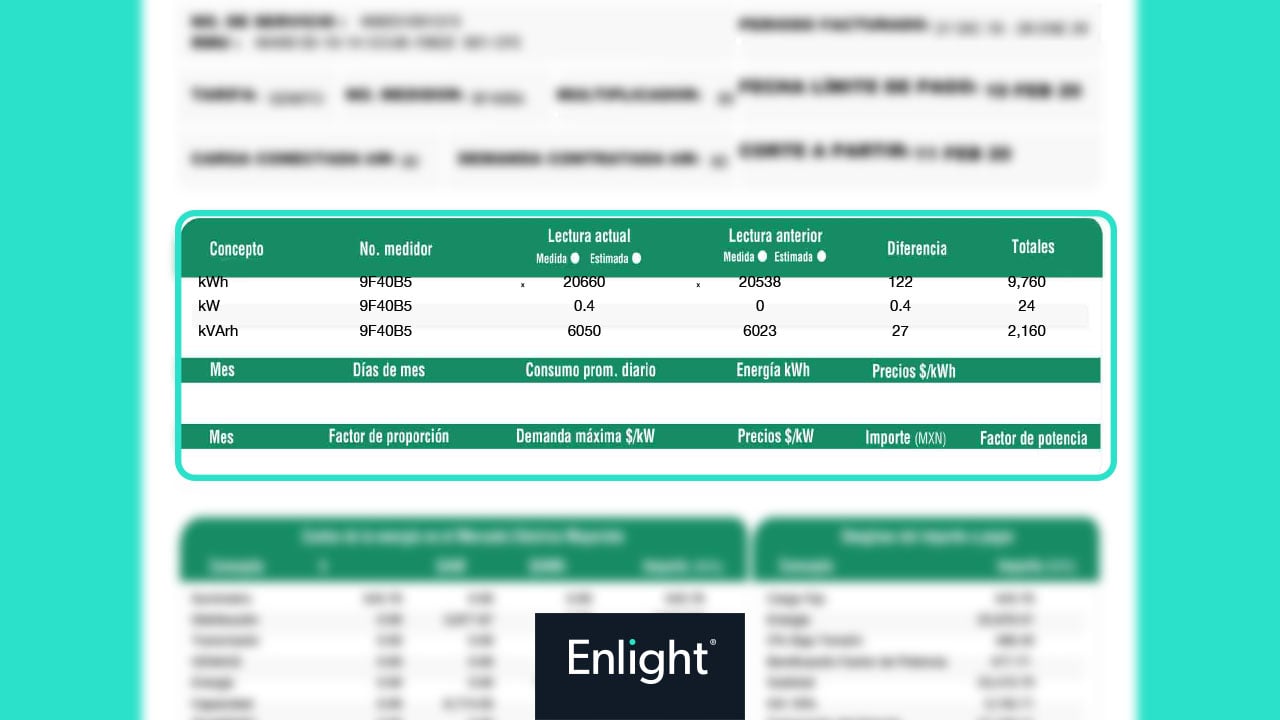Screen dimensions: 1280x720
Task: Click the Consumo prom. diario header
Action: [x=591, y=370]
